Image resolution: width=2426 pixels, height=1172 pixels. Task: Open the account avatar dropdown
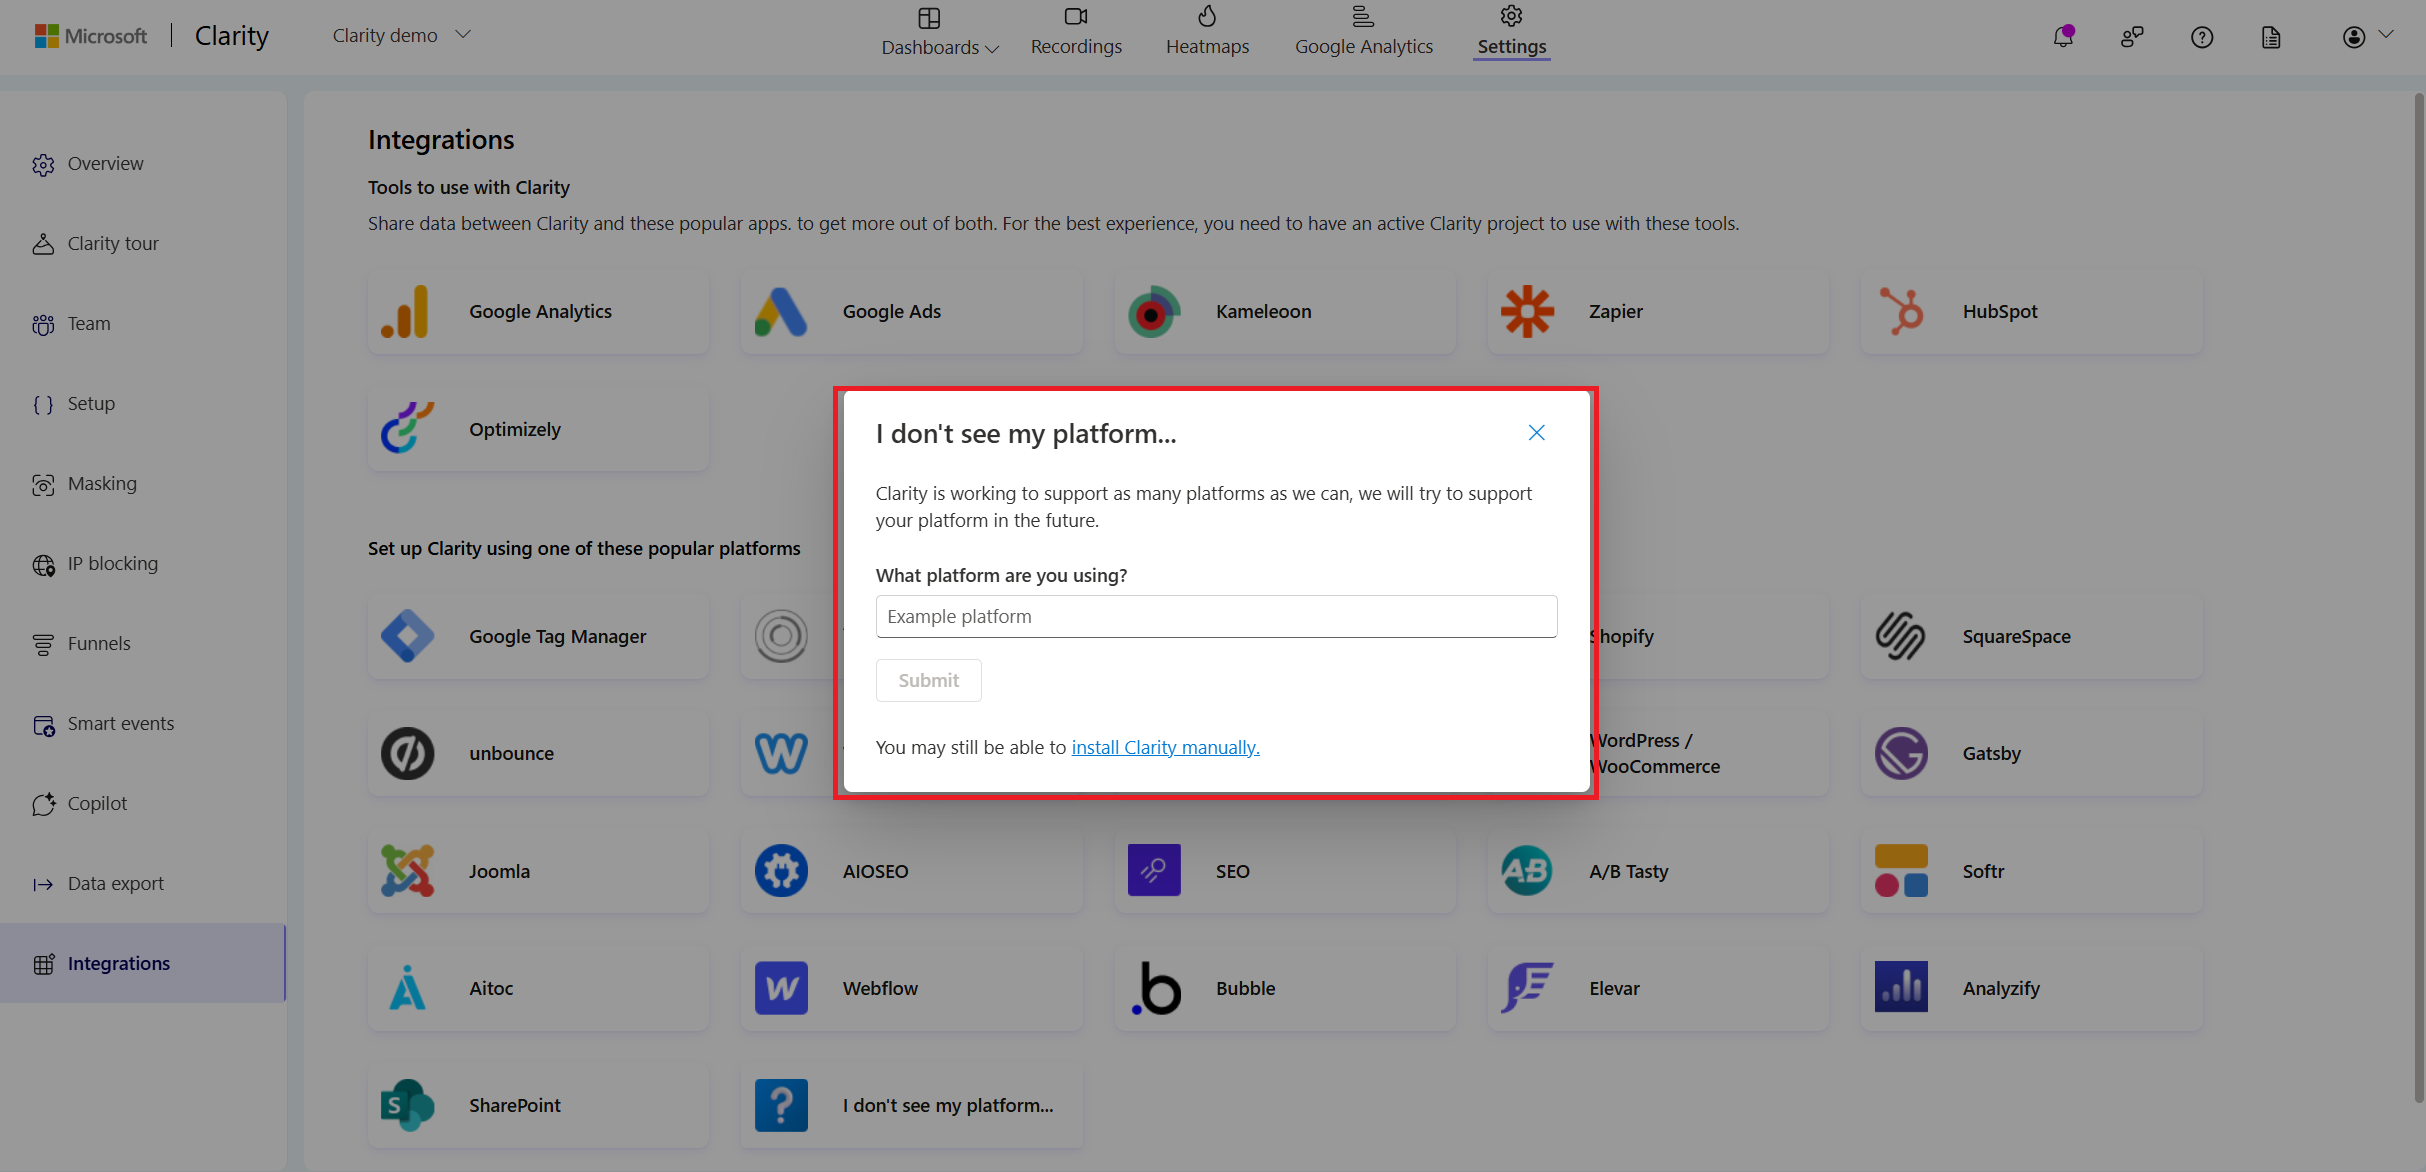2355,36
